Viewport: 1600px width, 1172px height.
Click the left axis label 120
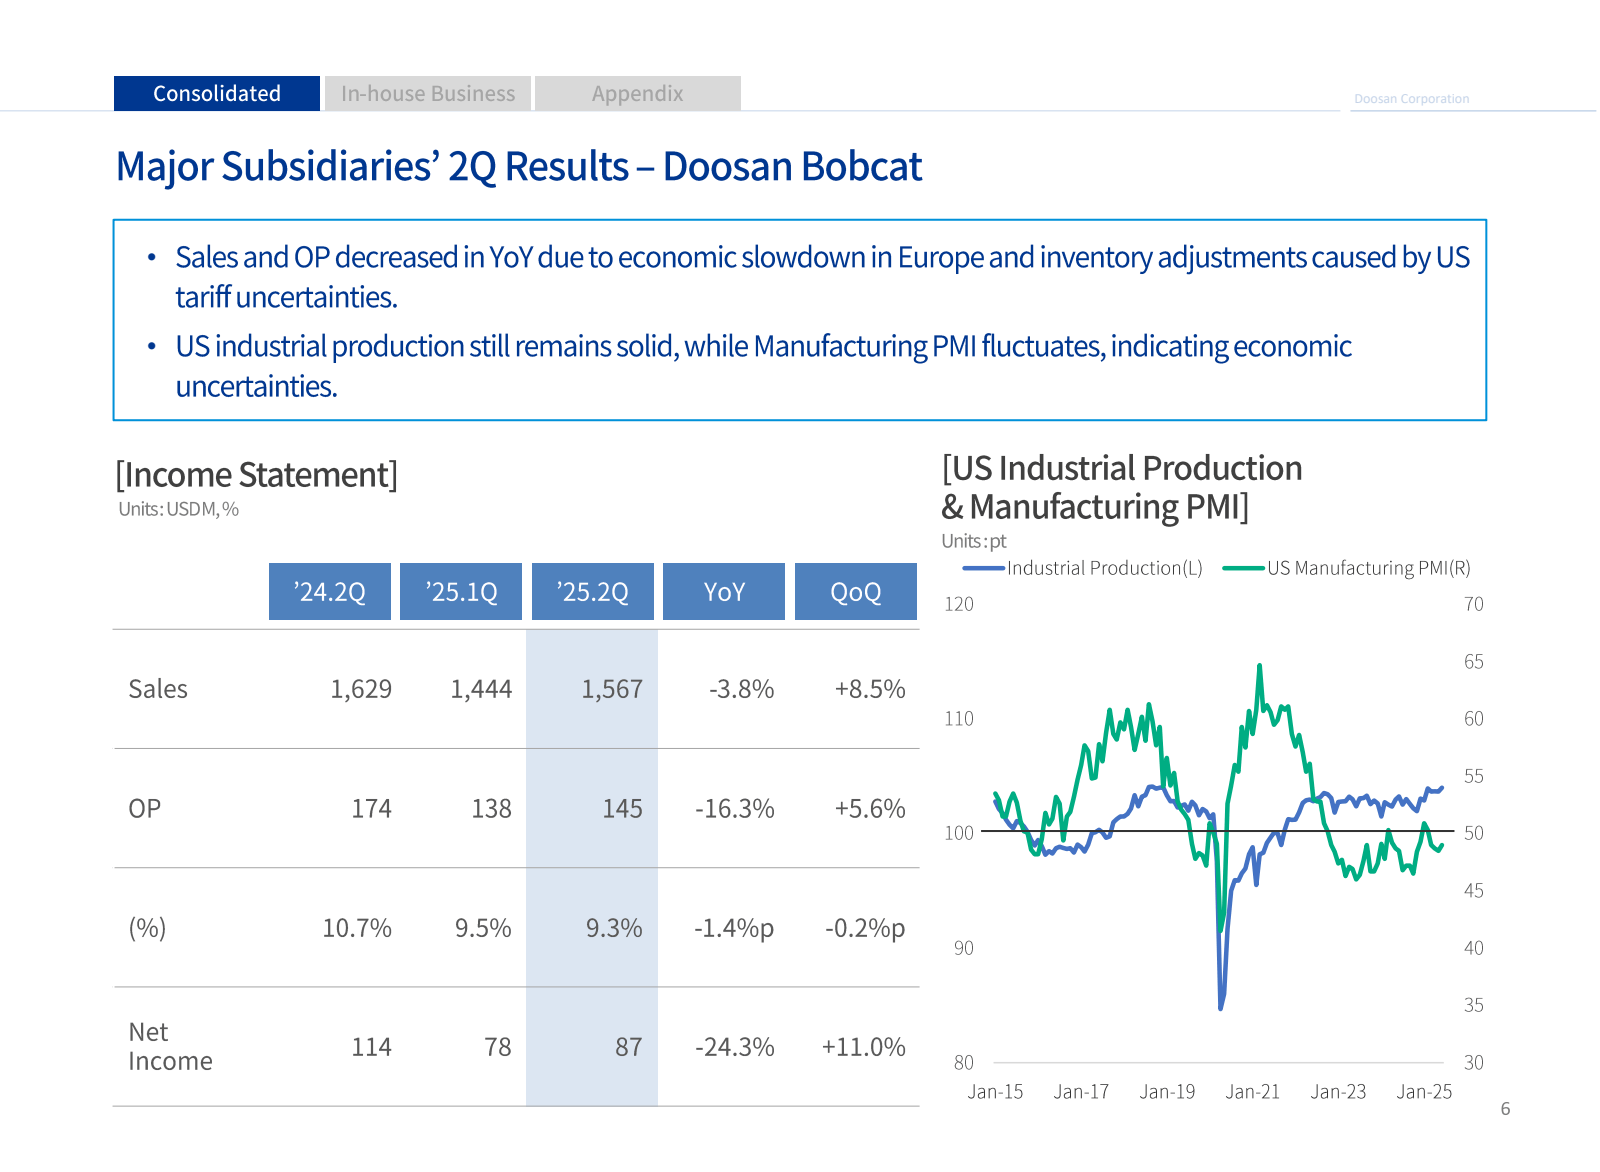[x=959, y=604]
